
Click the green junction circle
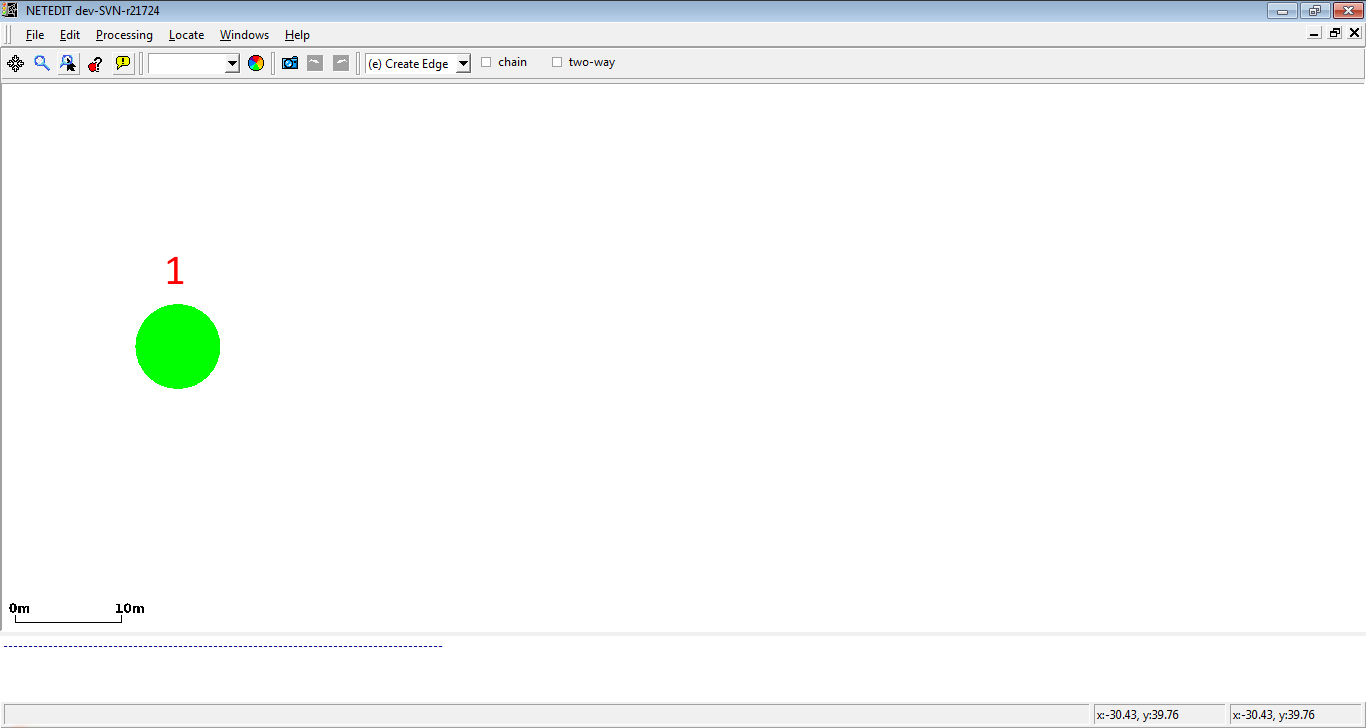[178, 346]
